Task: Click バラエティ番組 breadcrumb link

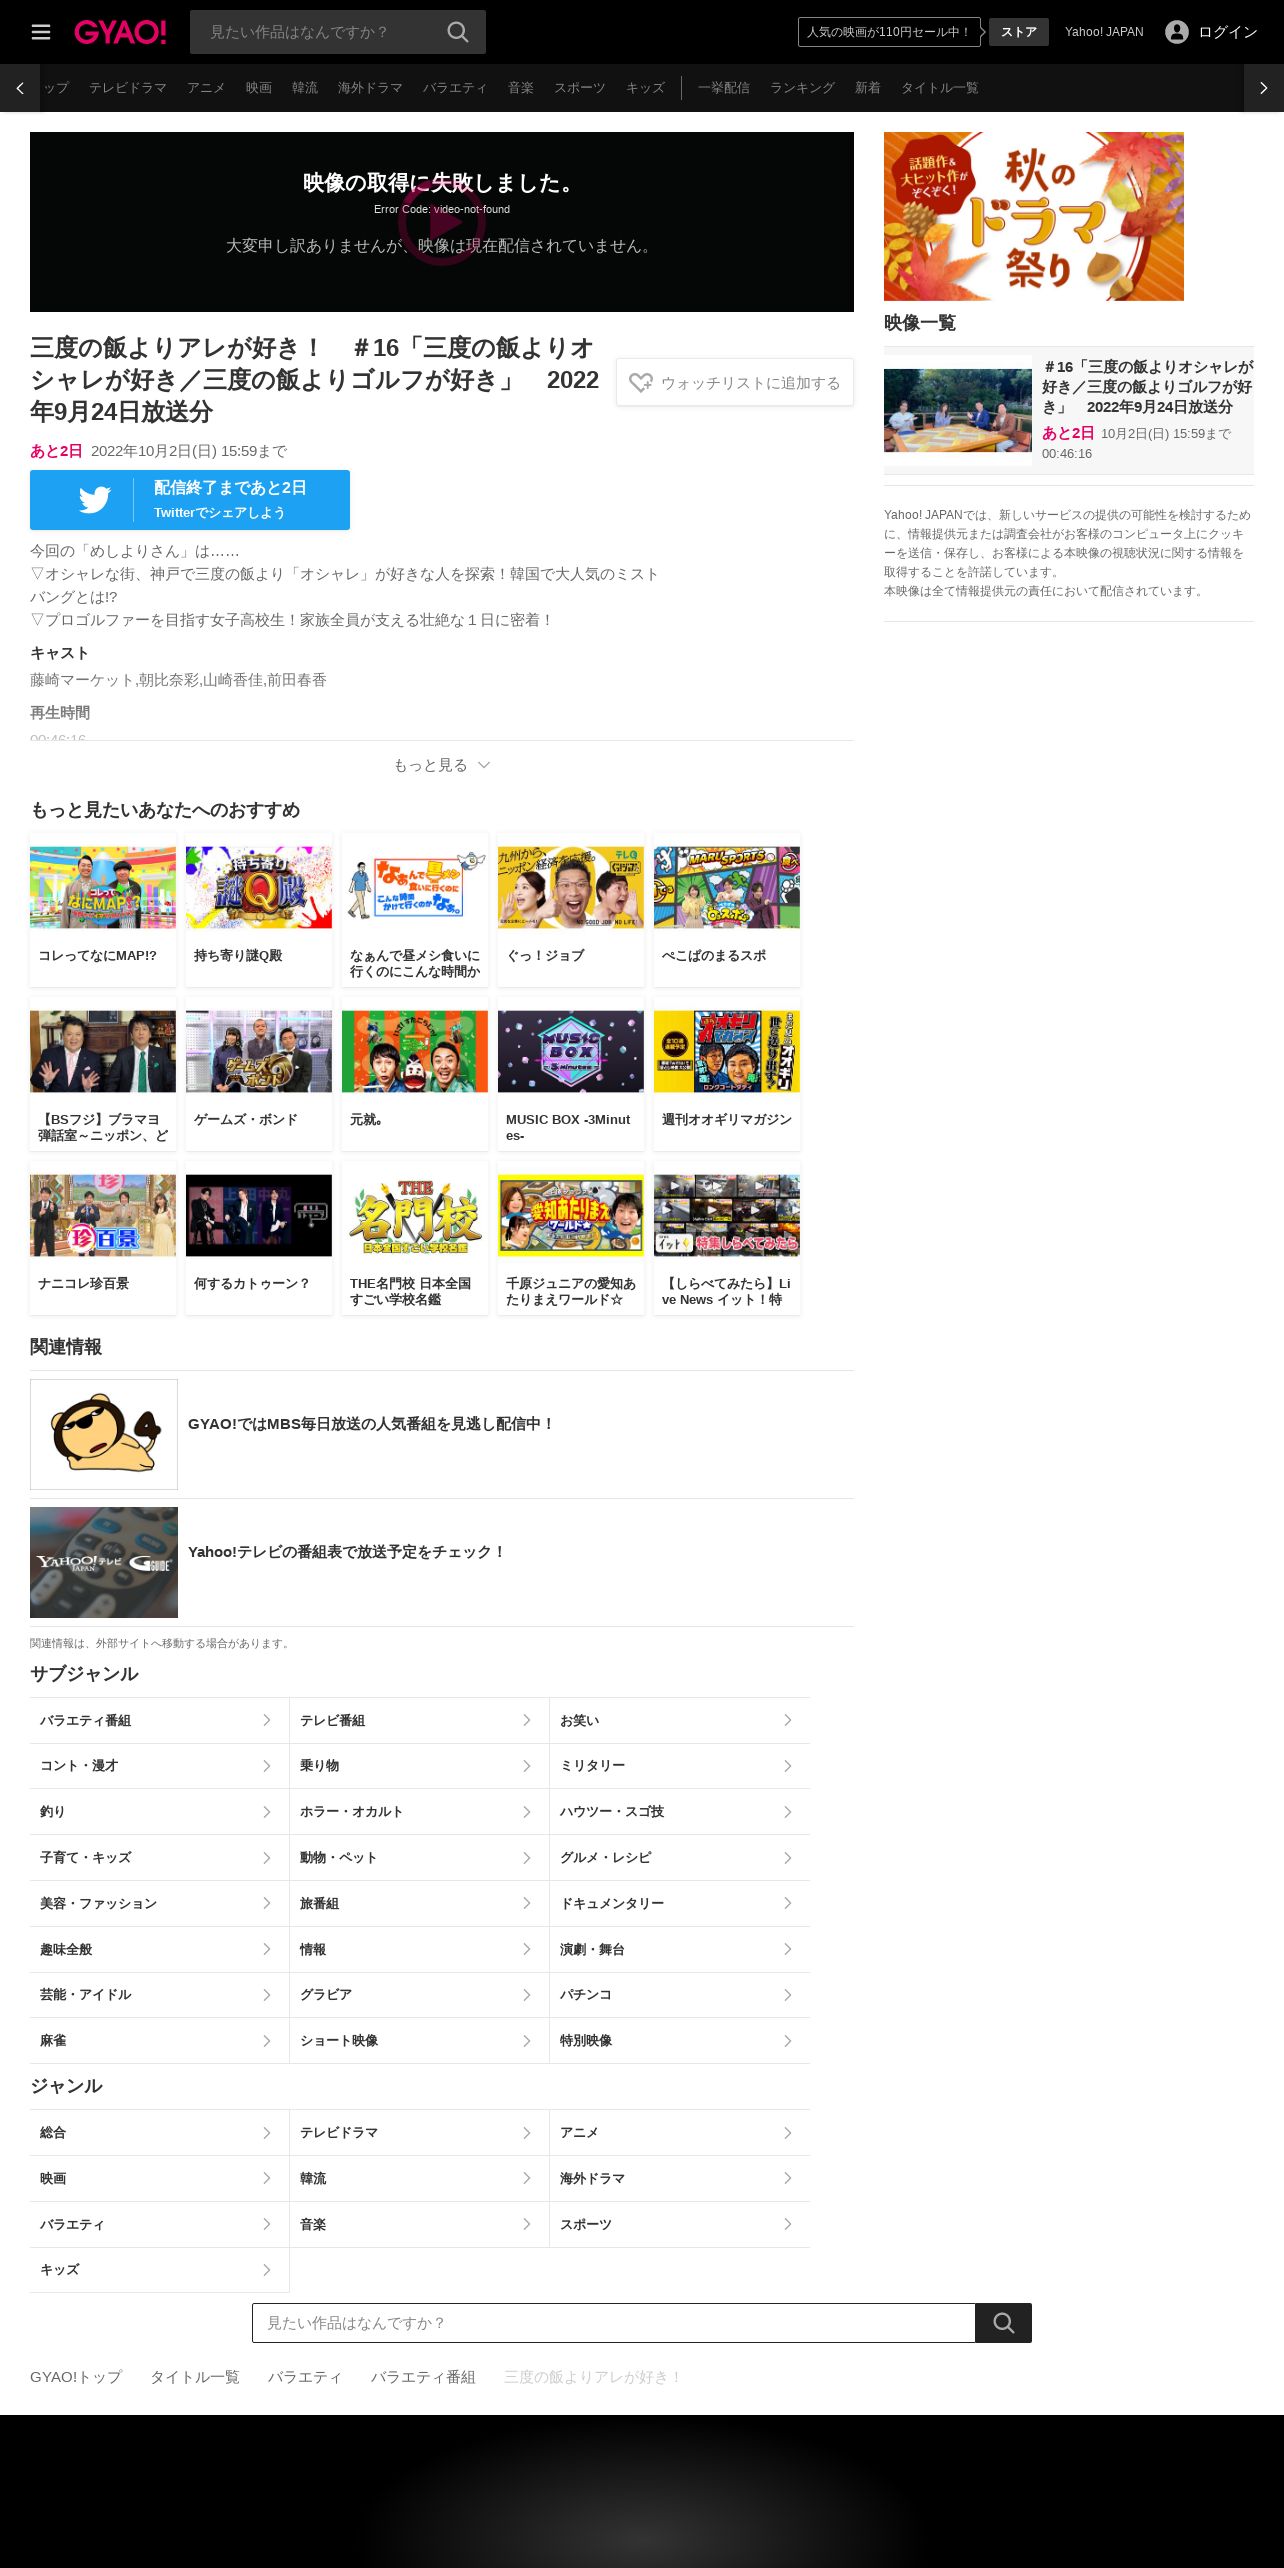Action: coord(423,2377)
